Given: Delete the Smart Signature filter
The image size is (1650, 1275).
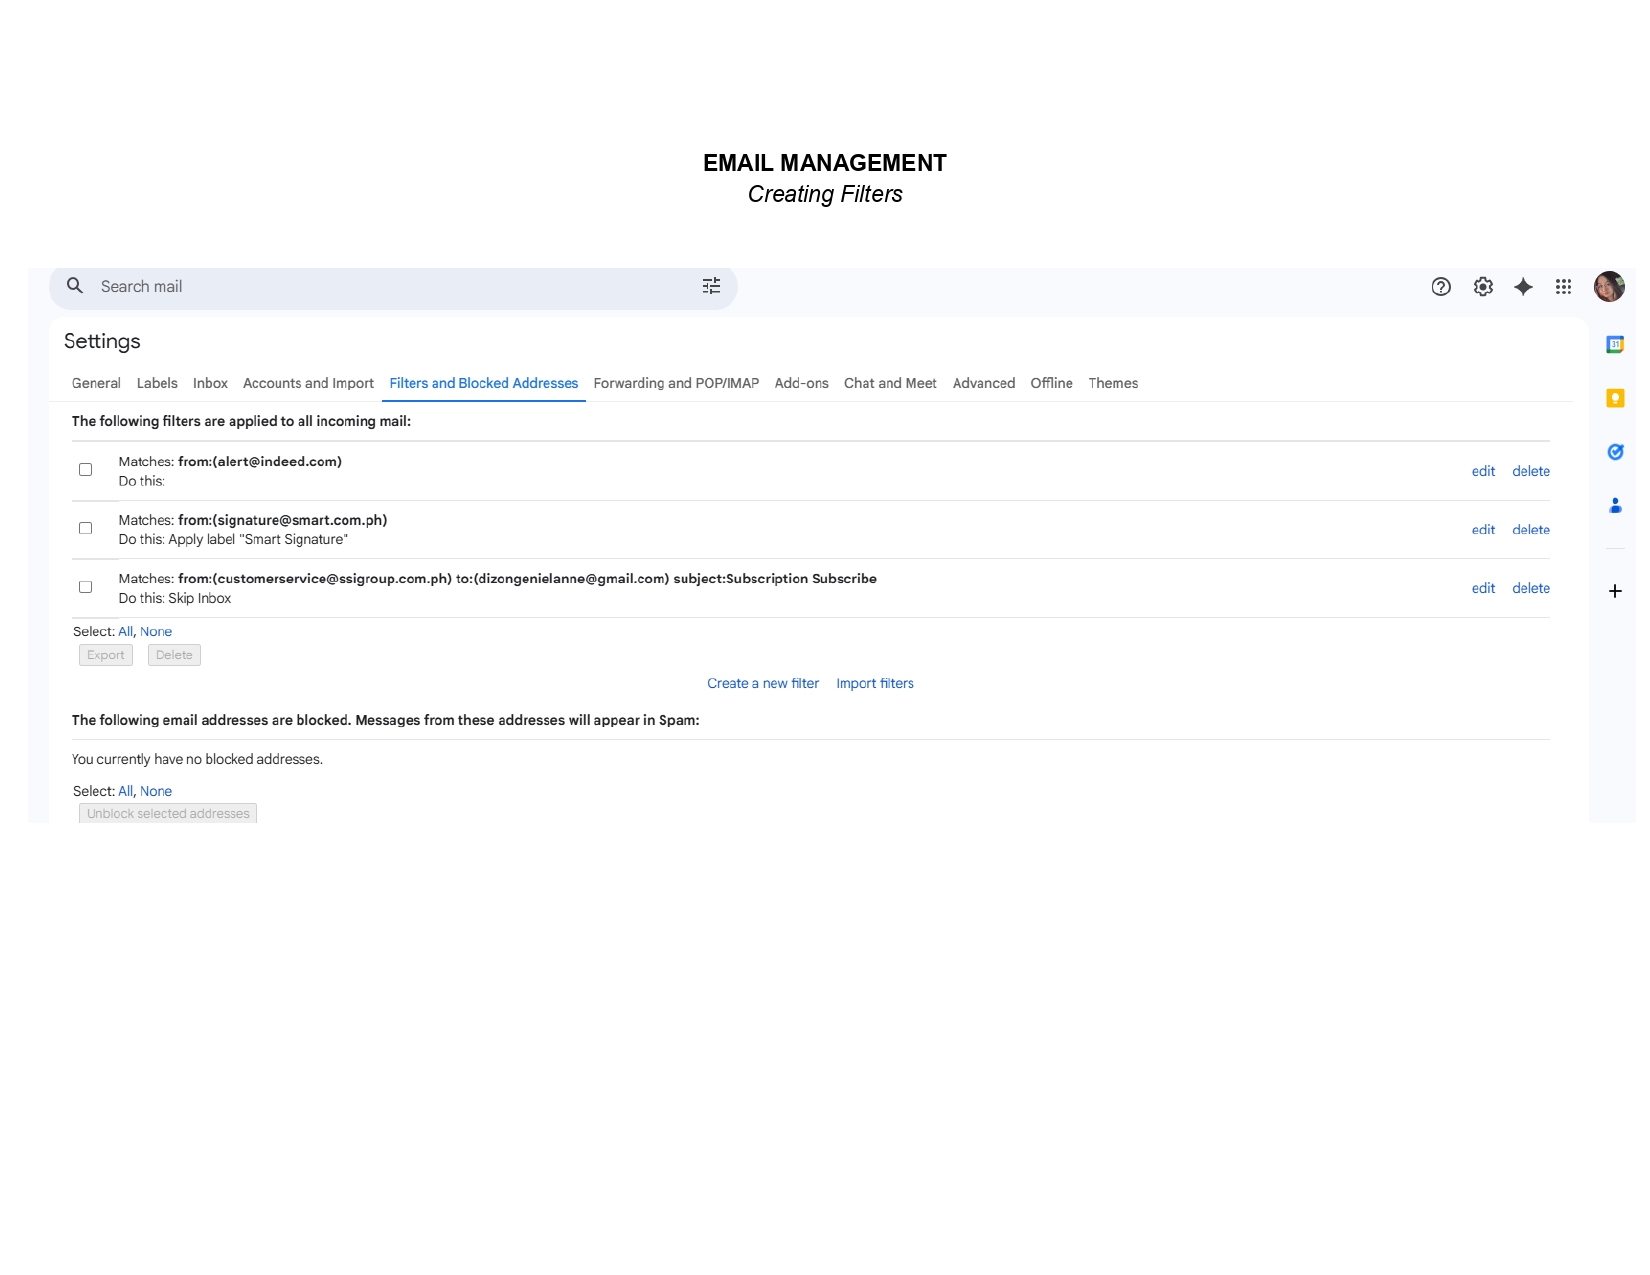Looking at the screenshot, I should tap(1530, 530).
